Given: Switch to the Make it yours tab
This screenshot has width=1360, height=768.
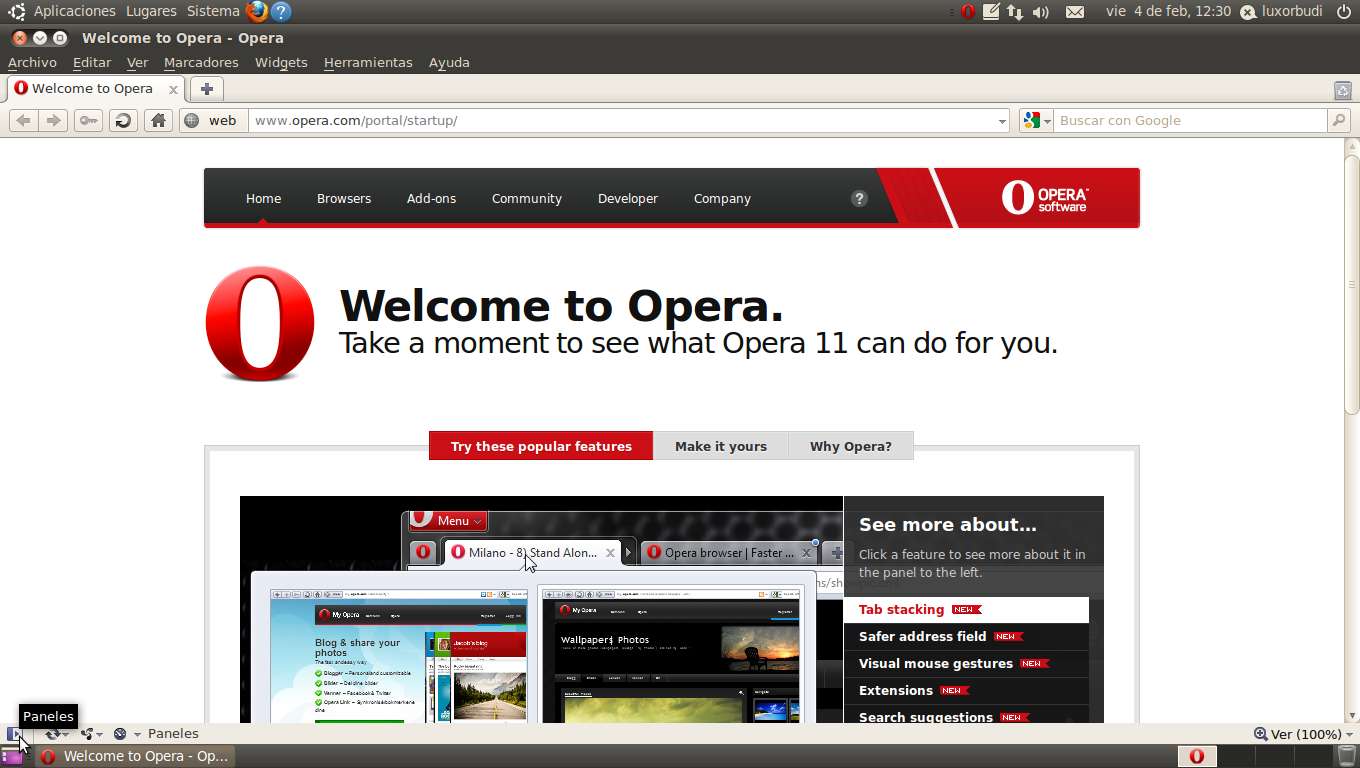Looking at the screenshot, I should click(721, 446).
